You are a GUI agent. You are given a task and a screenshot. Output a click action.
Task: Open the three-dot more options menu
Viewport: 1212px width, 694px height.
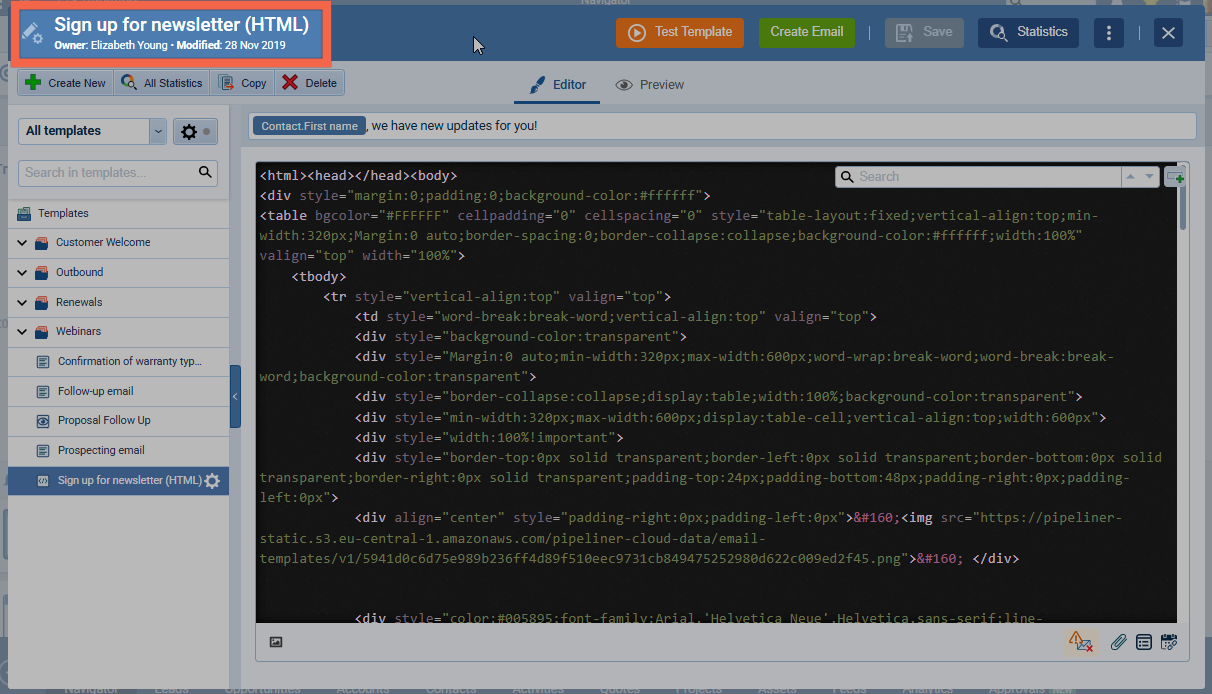[x=1108, y=33]
